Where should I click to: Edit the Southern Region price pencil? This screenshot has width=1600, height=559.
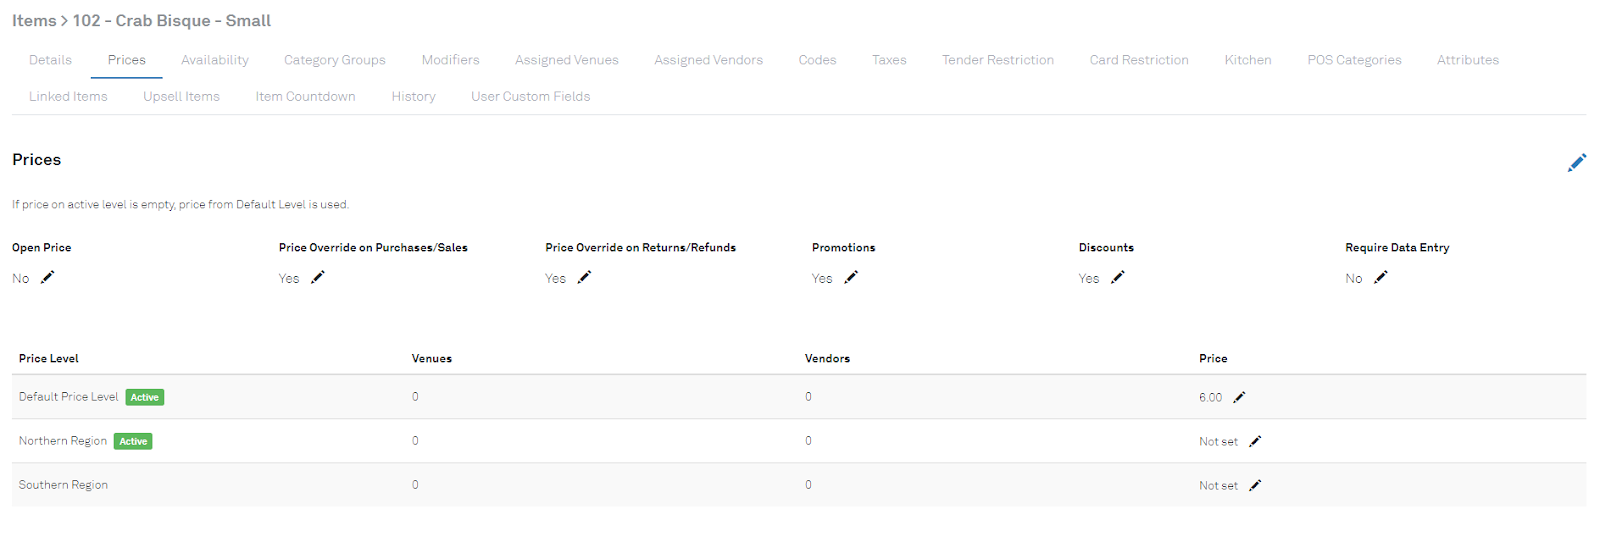coord(1255,485)
